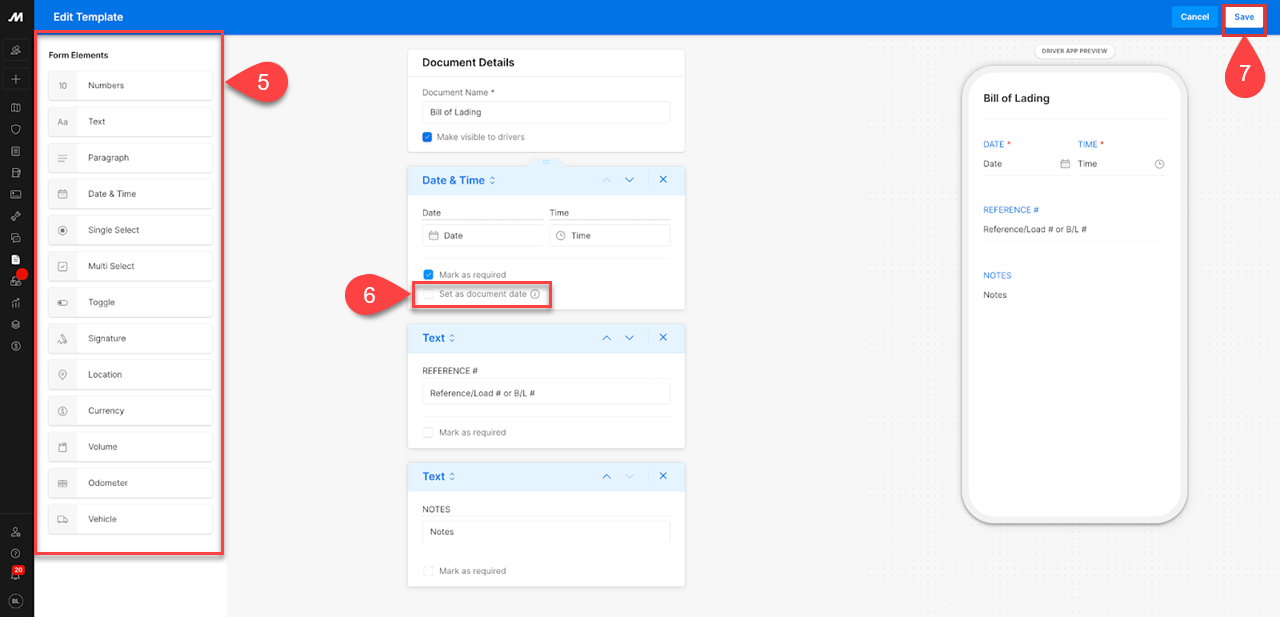Click the Reference/Load # placeholder field in editor
Screen dimensions: 1280x617
click(x=546, y=394)
